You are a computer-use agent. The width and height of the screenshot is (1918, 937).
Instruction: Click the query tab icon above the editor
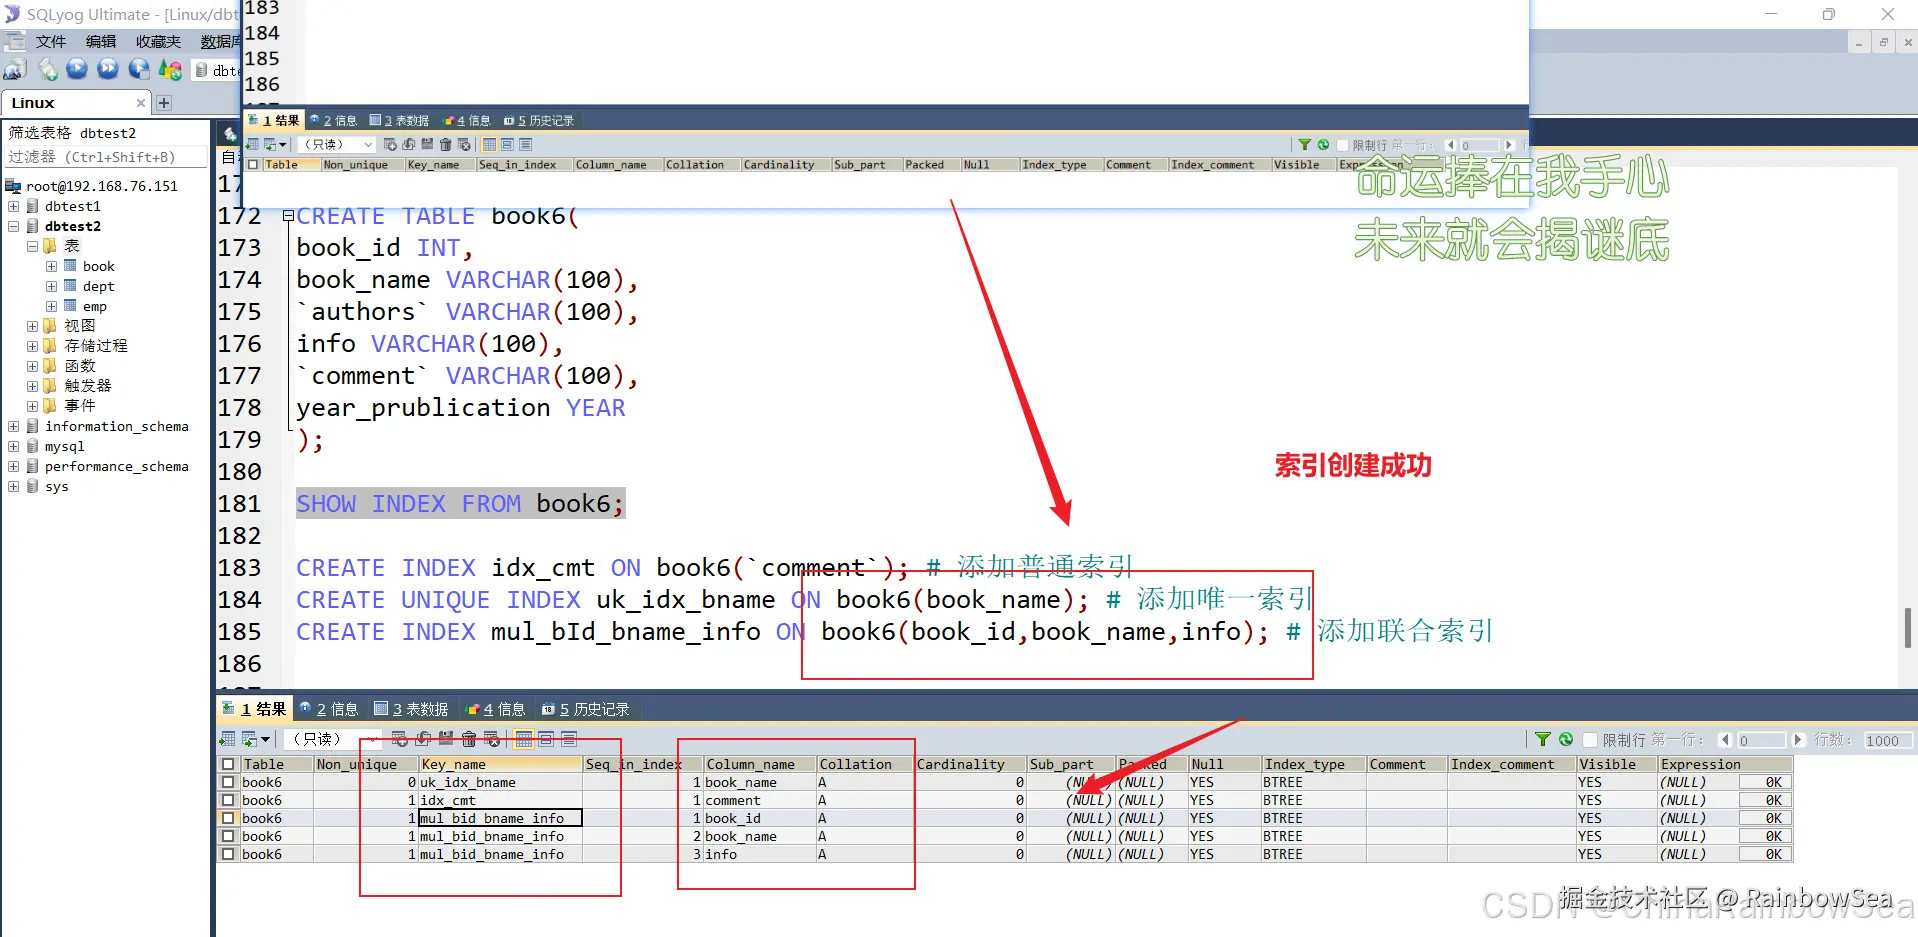(230, 133)
